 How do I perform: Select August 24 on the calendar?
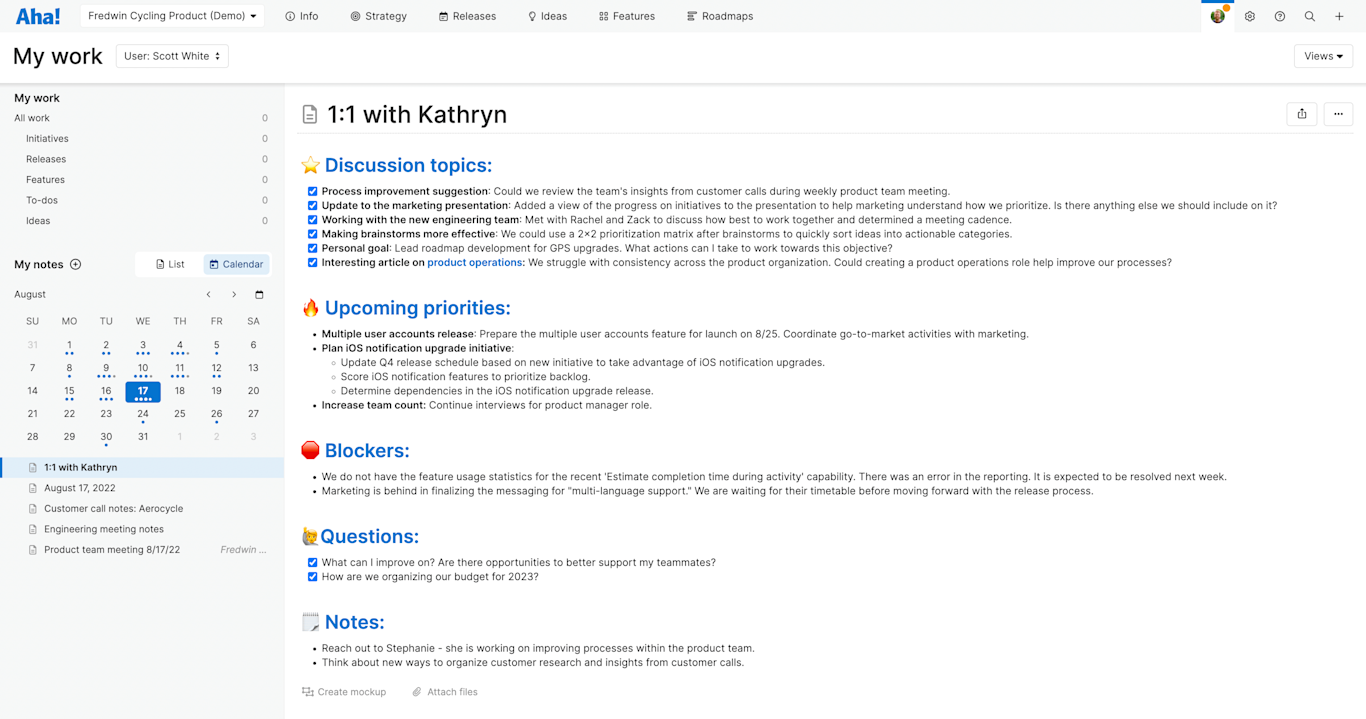[143, 414]
